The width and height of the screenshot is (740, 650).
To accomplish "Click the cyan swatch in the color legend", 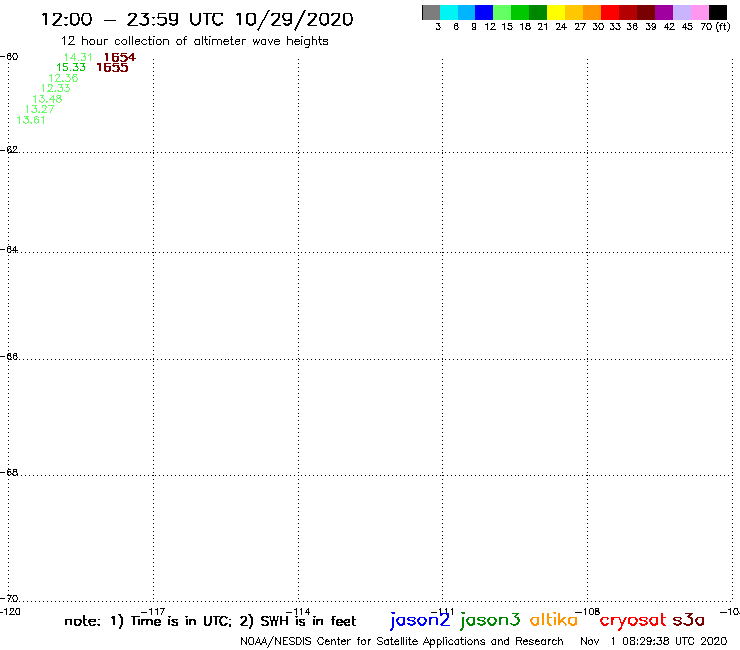I will [x=449, y=12].
